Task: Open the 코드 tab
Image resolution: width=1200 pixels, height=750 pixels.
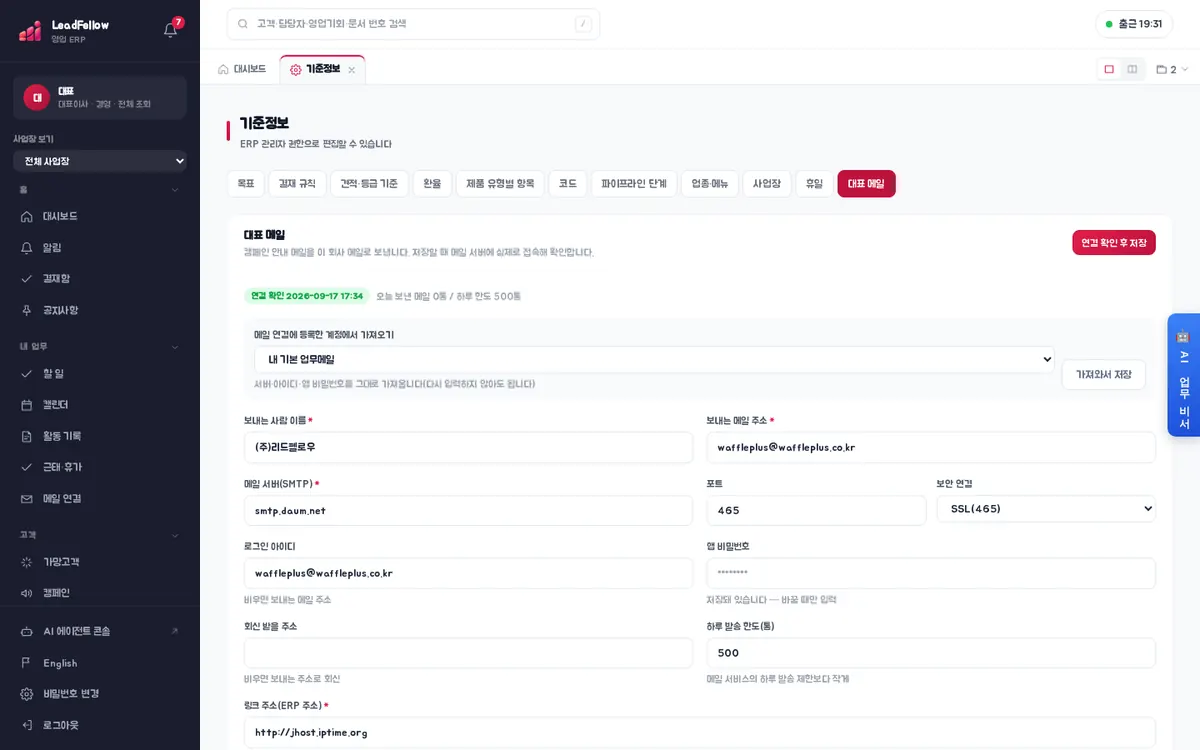Action: [567, 184]
